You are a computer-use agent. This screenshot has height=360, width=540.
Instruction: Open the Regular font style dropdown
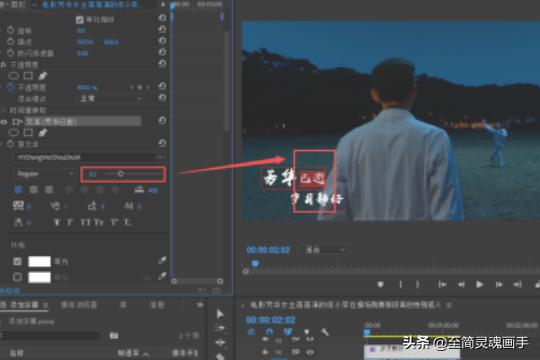pyautogui.click(x=45, y=174)
